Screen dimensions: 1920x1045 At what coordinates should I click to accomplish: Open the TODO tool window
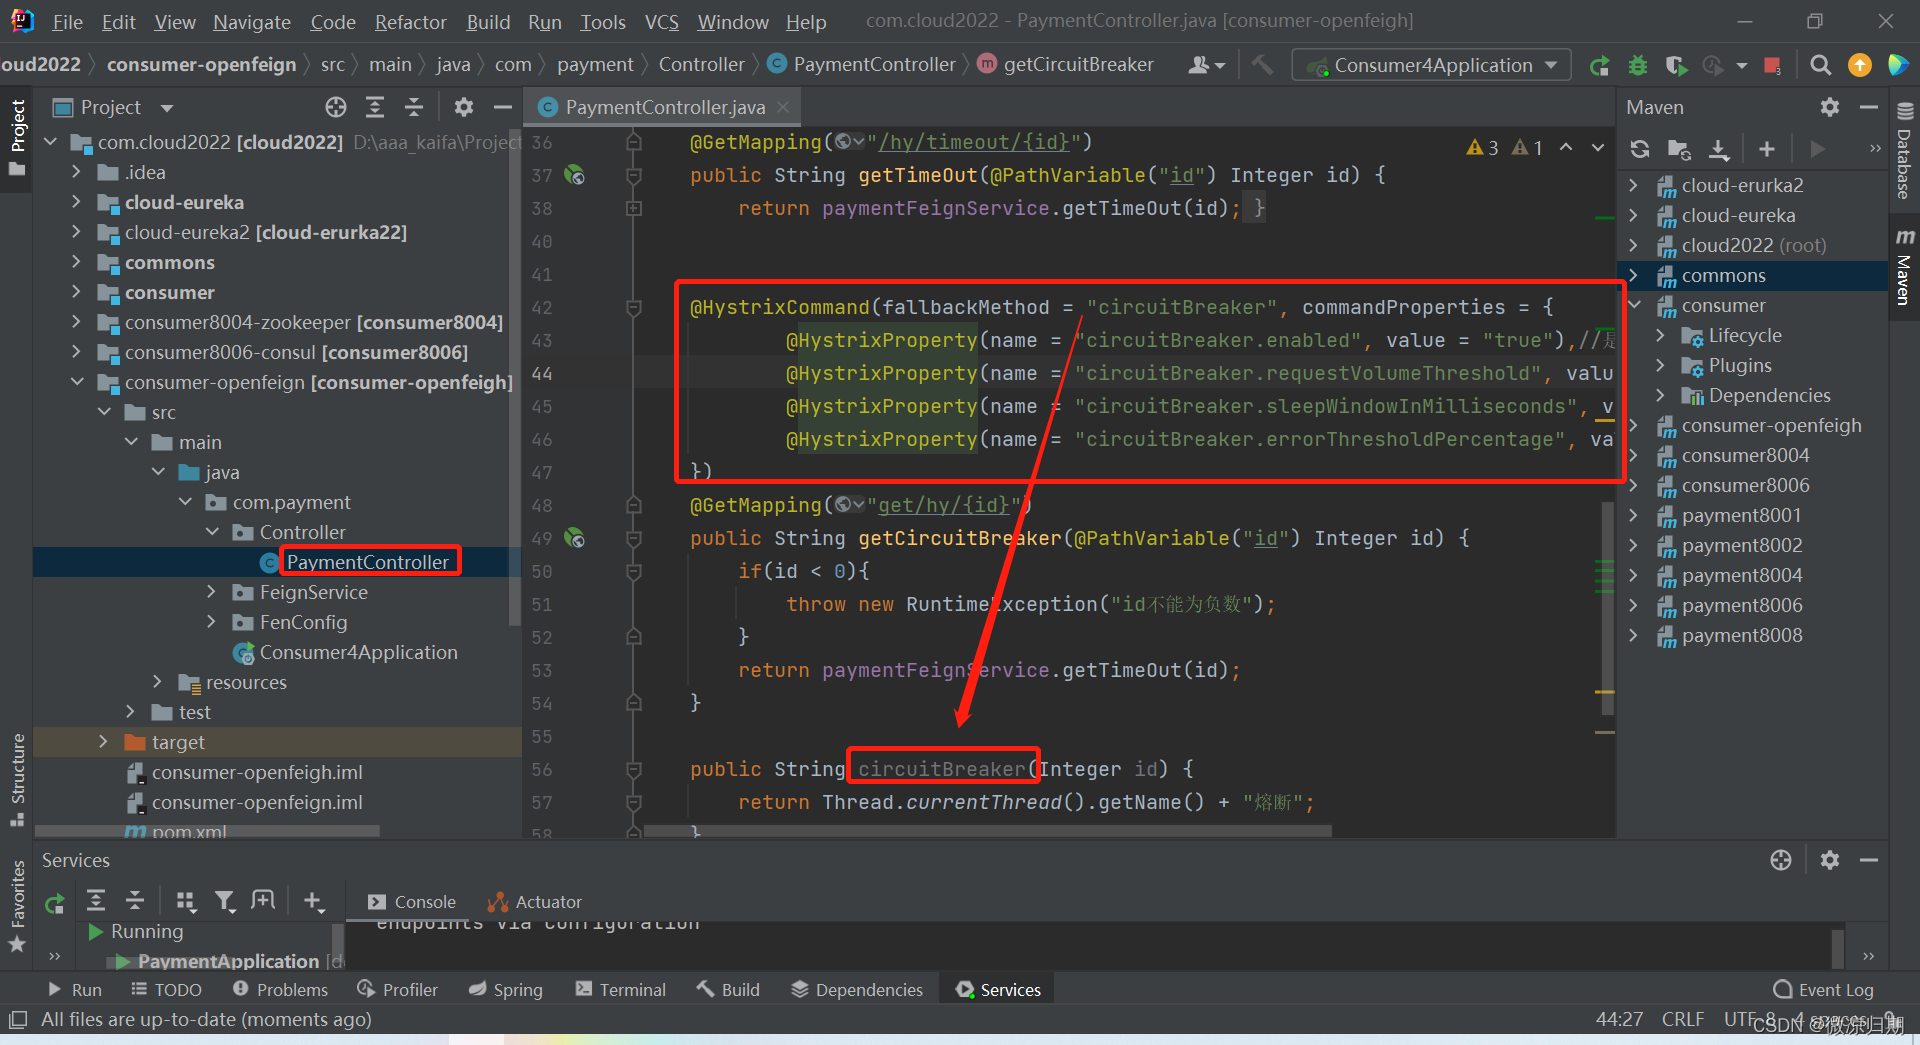pos(166,989)
